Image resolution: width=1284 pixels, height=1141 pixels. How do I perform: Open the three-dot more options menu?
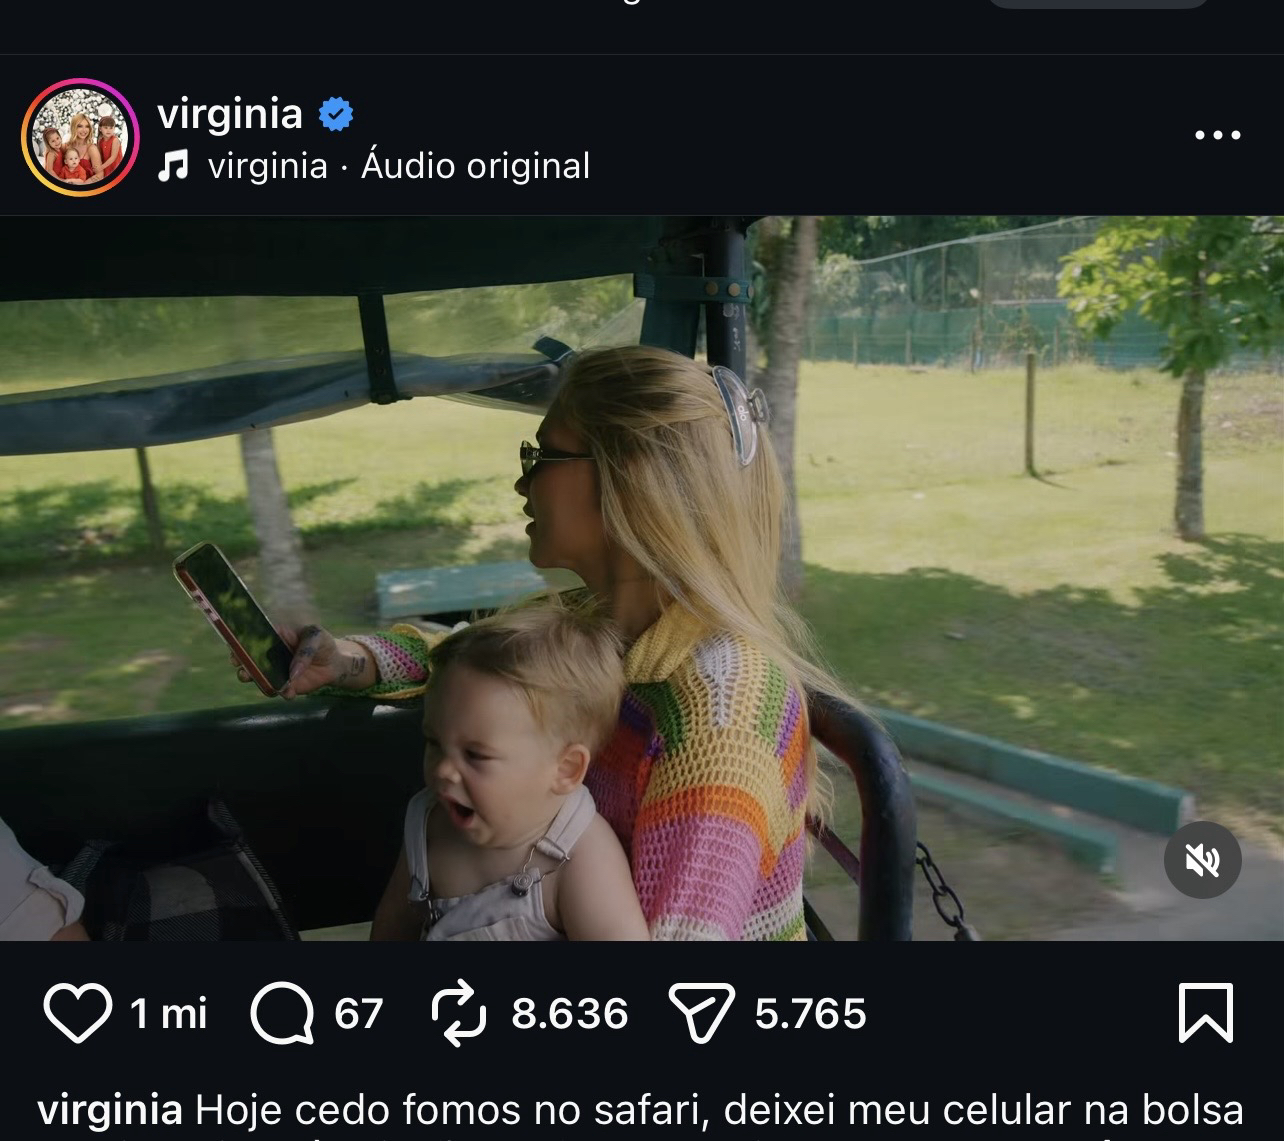pos(1217,135)
